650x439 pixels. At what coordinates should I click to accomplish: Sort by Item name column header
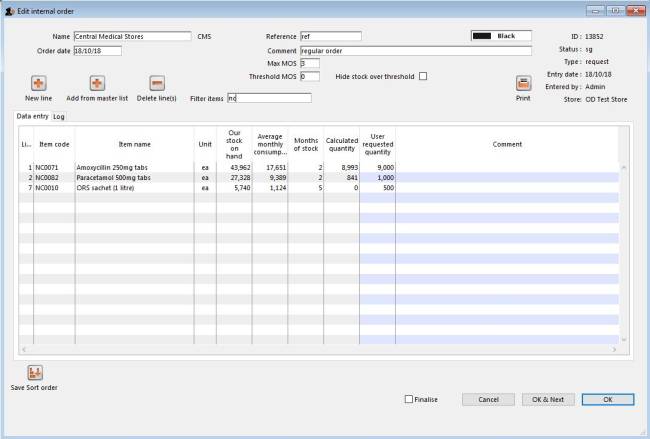tap(135, 144)
